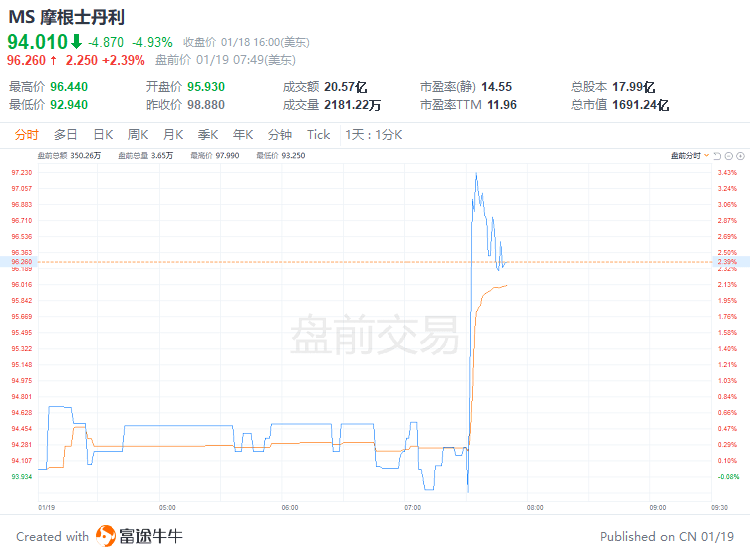Switch to the 分钟 tab
Viewport: 750px width, 557px height.
(279, 135)
